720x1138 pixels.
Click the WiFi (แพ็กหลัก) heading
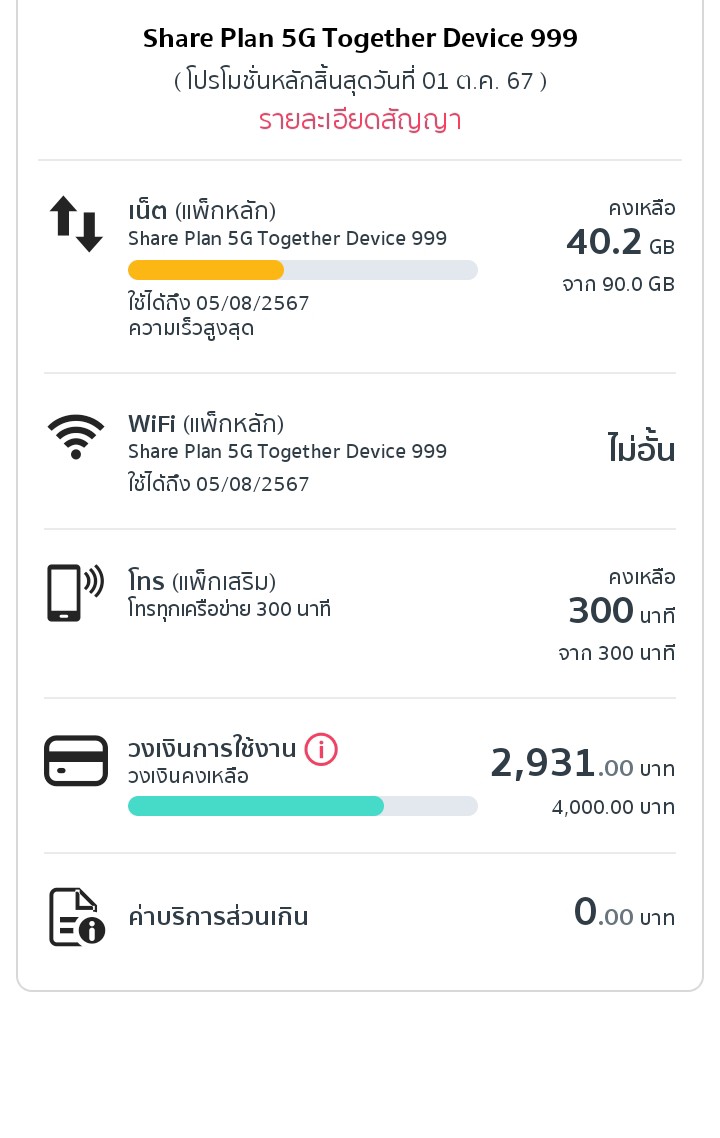coord(206,424)
